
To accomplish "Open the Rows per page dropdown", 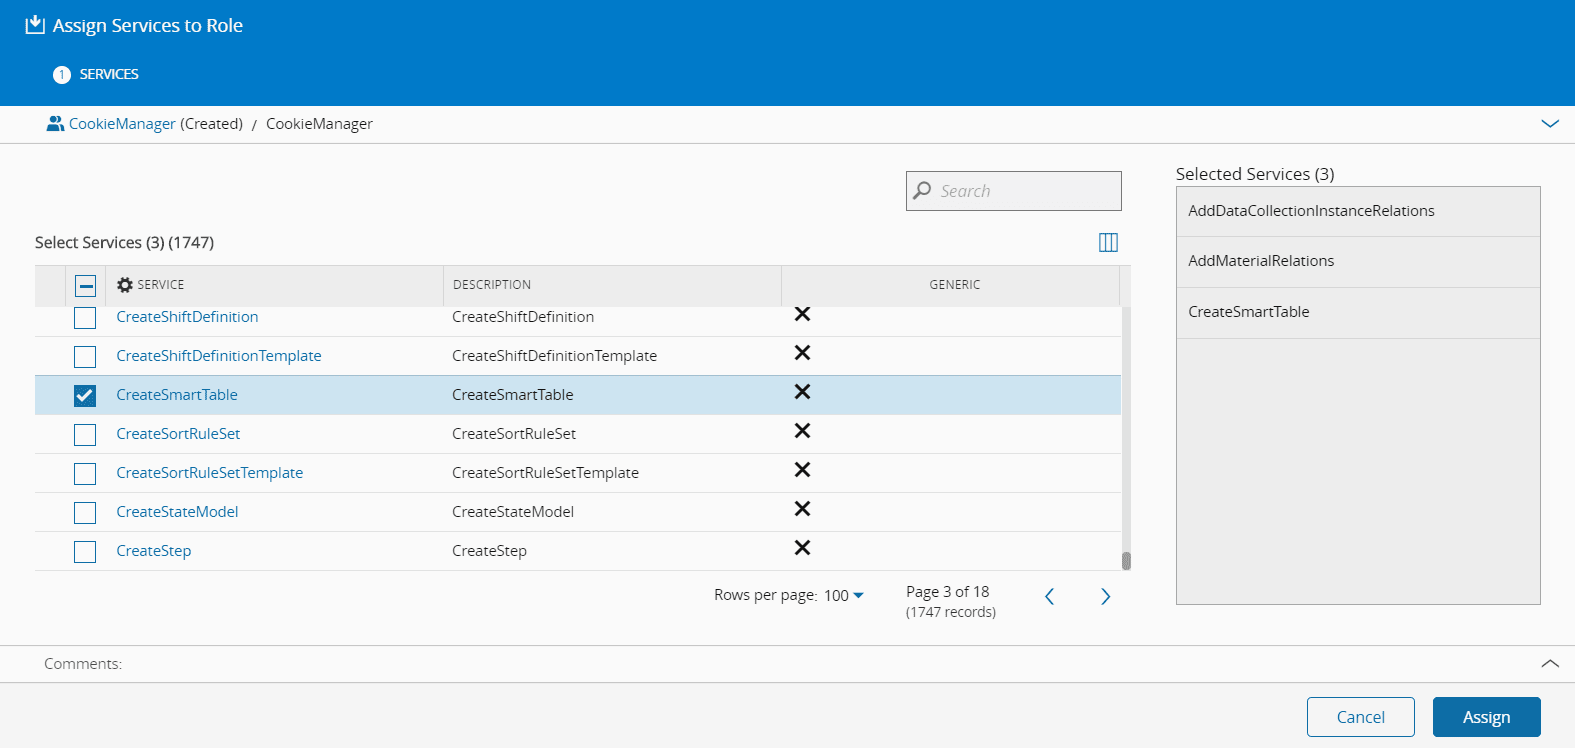I will coord(843,596).
